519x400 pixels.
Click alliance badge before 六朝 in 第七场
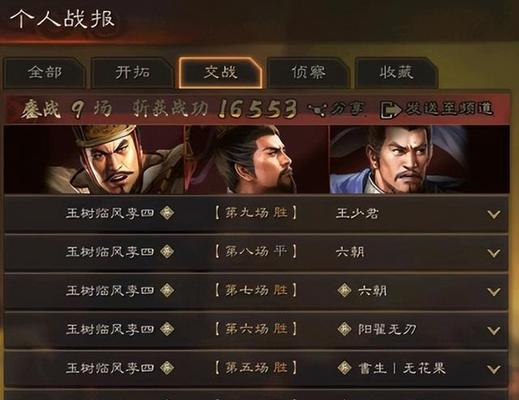point(344,290)
